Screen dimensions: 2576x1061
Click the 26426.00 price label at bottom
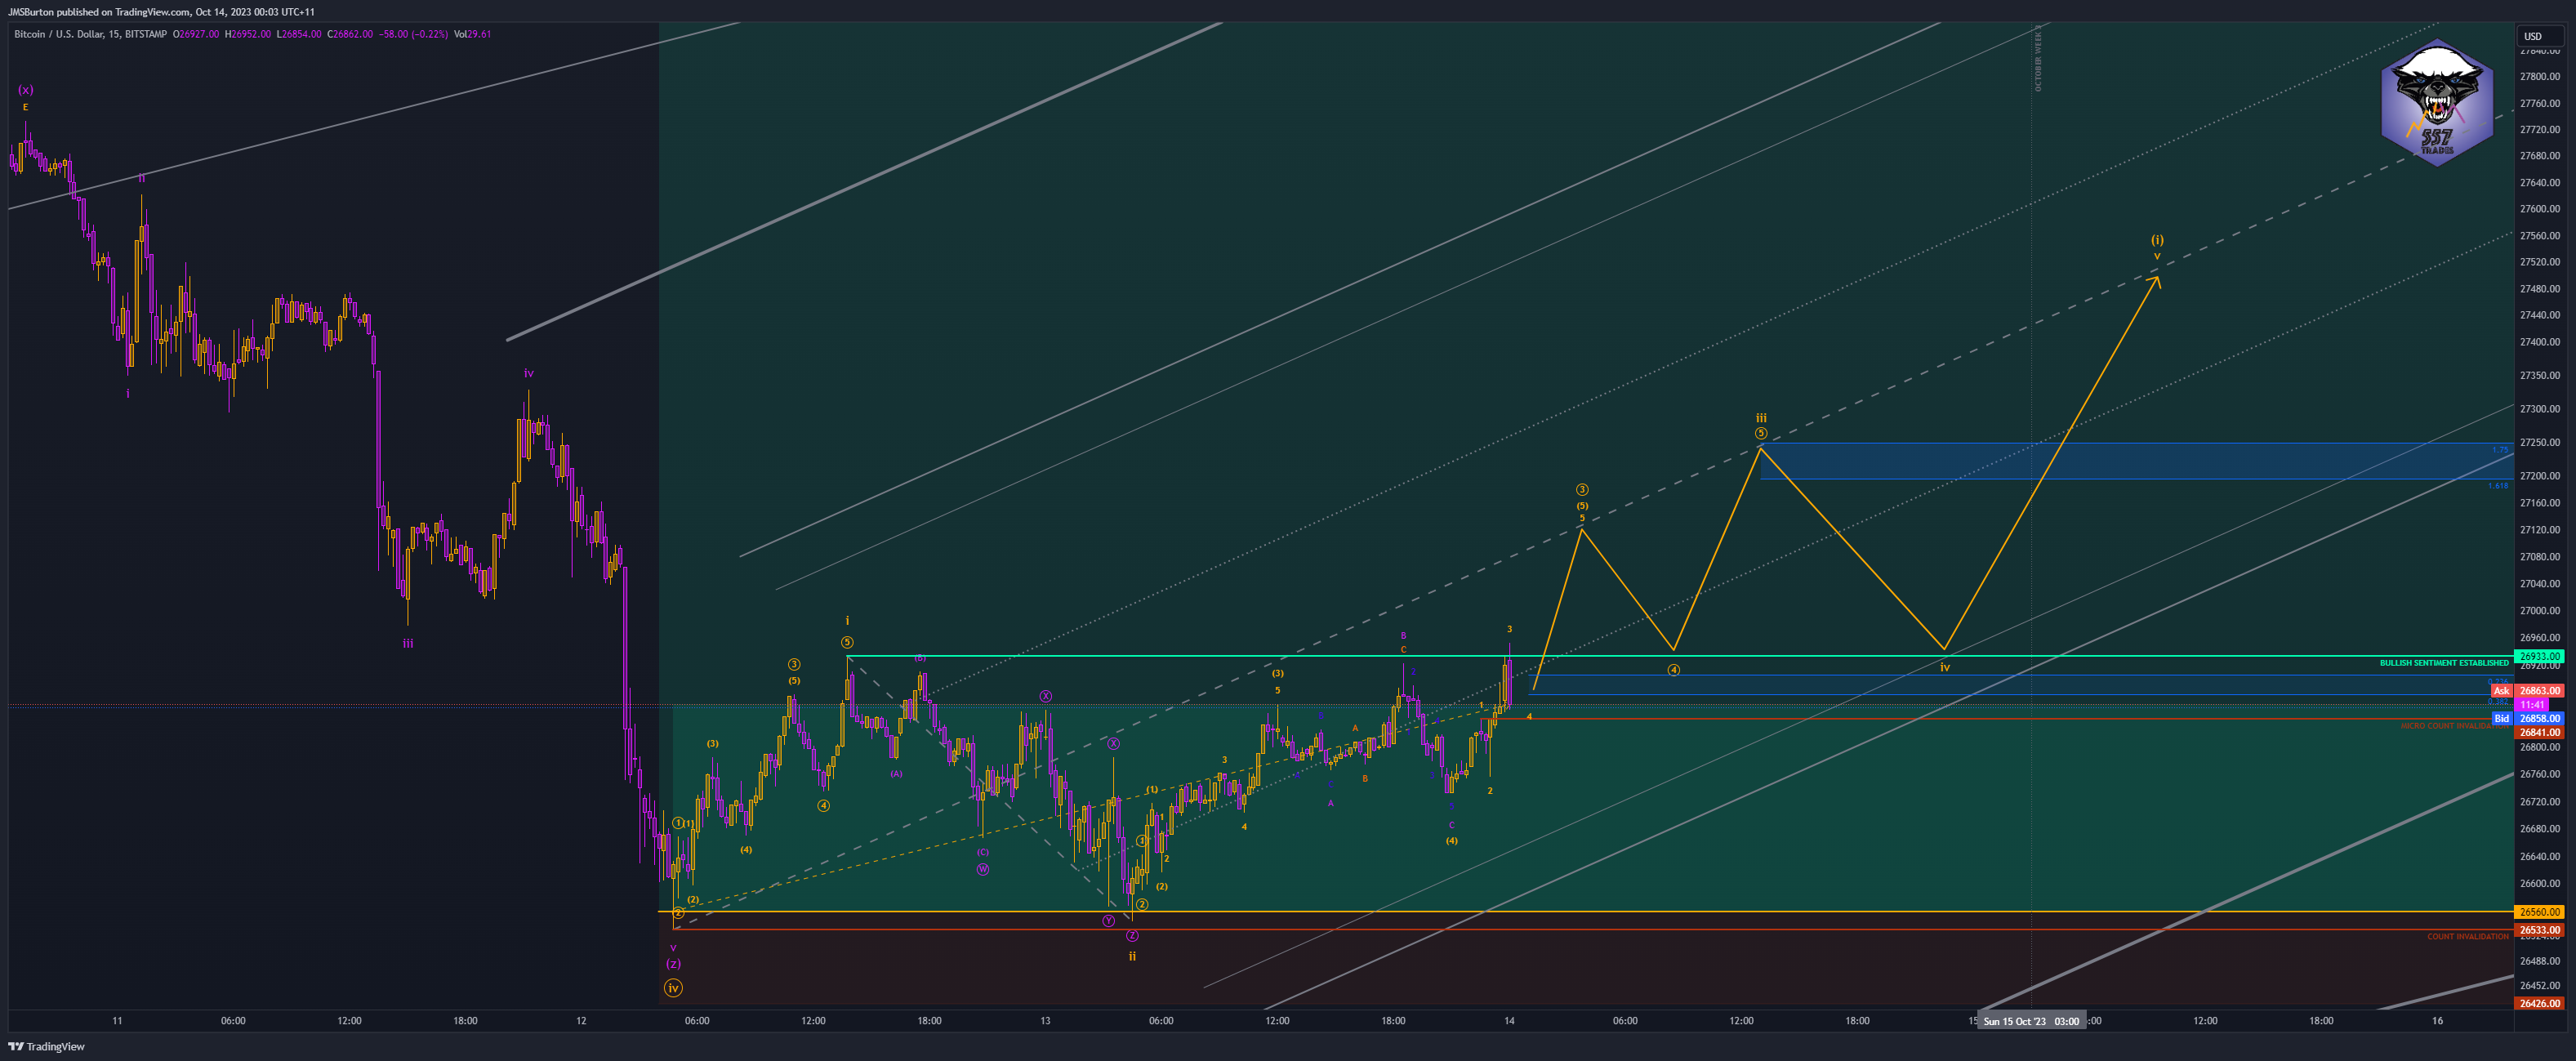click(x=2539, y=1003)
